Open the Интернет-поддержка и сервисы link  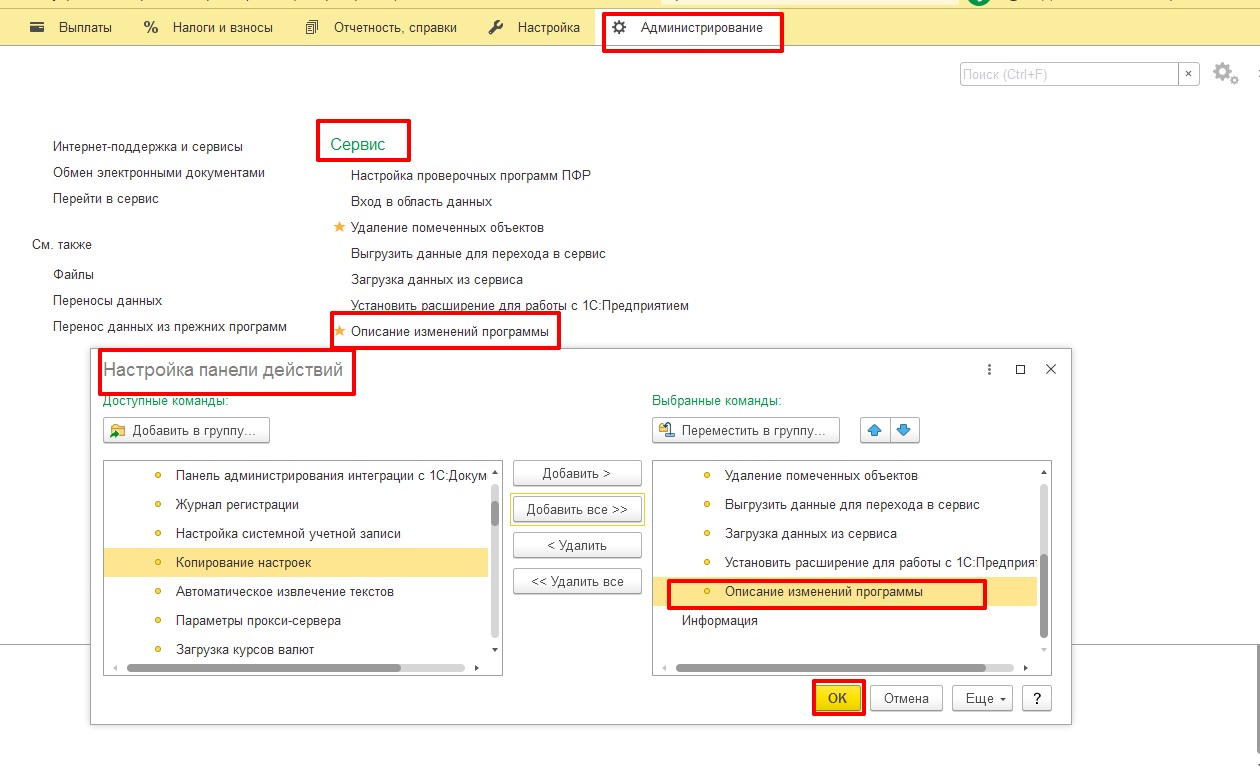click(148, 147)
